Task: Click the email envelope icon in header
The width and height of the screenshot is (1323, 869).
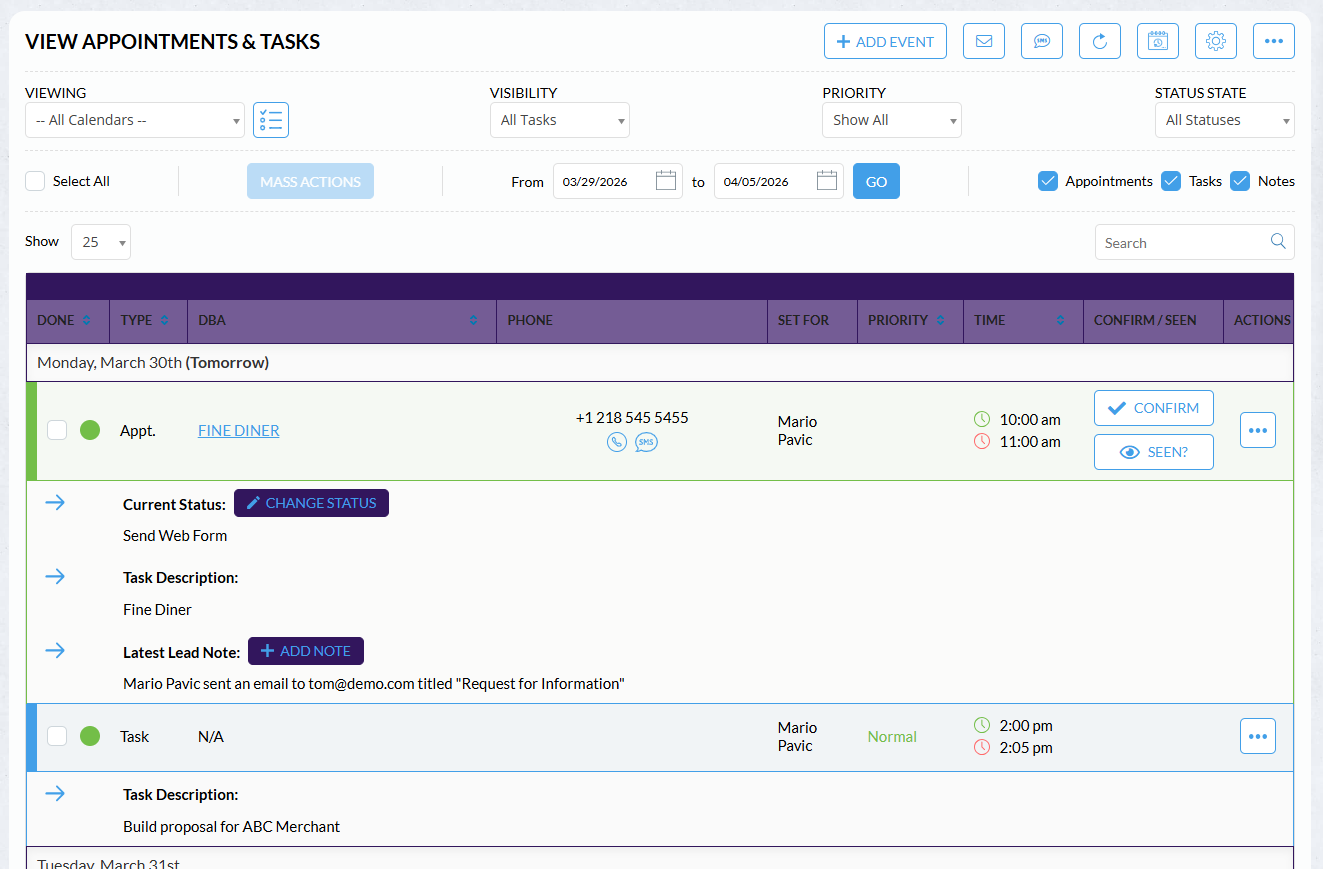Action: pos(983,41)
